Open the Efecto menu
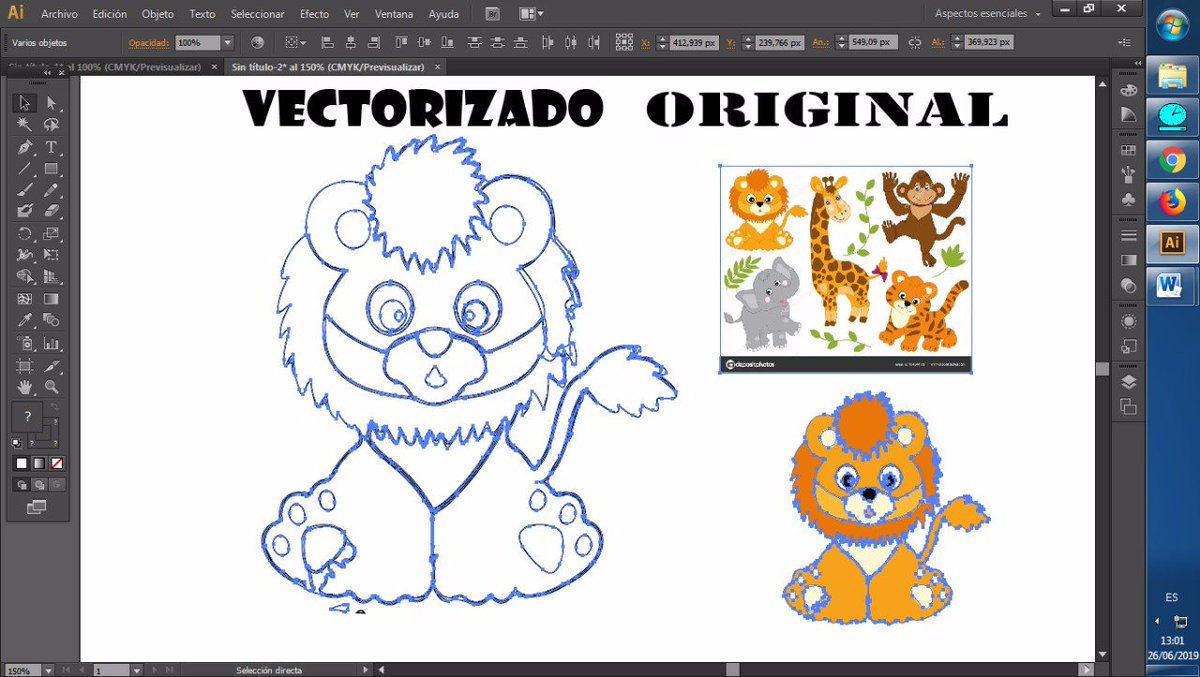This screenshot has height=677, width=1200. click(314, 14)
